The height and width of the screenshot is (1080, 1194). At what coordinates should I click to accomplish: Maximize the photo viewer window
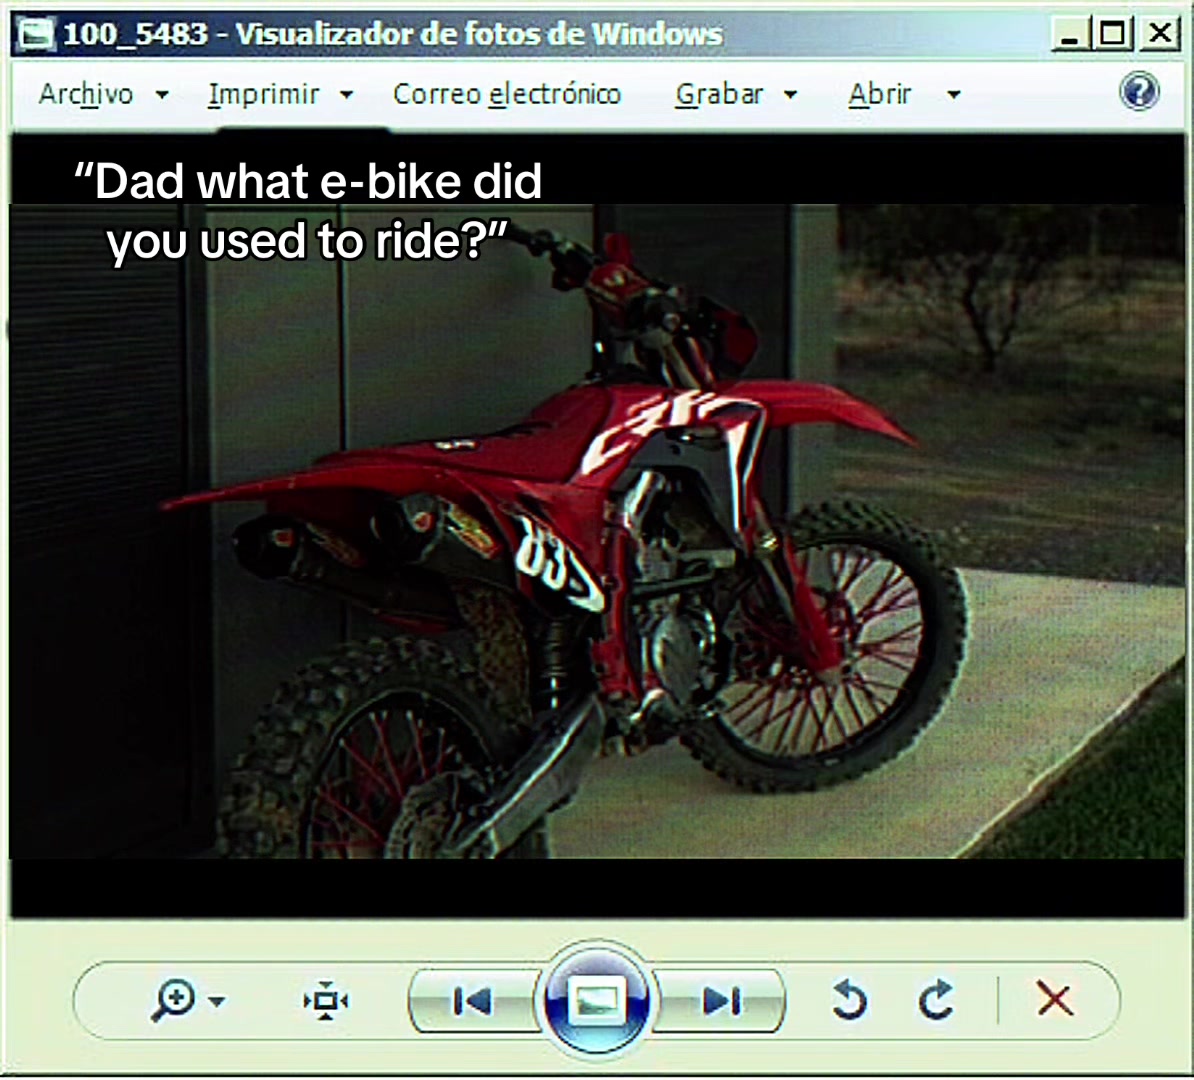[x=1112, y=34]
